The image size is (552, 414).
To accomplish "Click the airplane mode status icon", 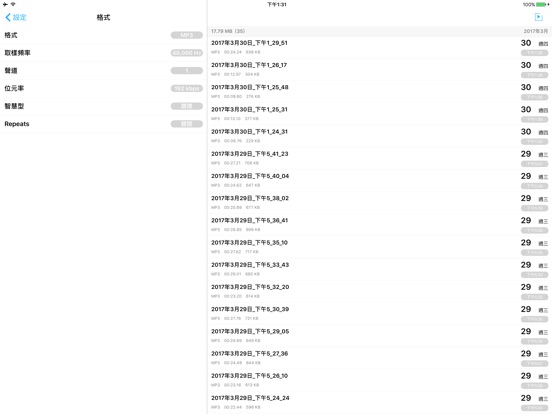I will pos(5,5).
